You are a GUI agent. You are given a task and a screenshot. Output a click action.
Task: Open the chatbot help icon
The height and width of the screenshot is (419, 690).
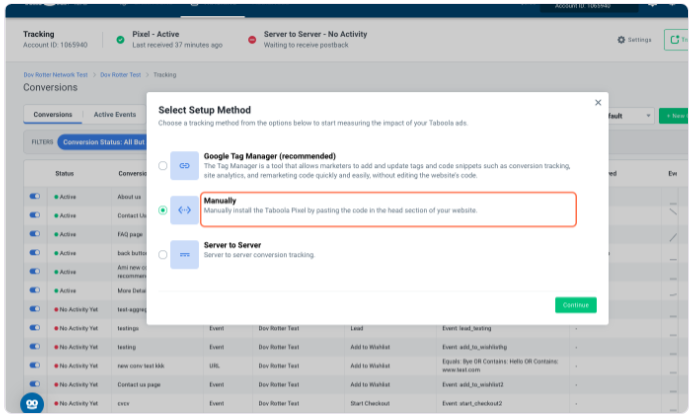(32, 404)
